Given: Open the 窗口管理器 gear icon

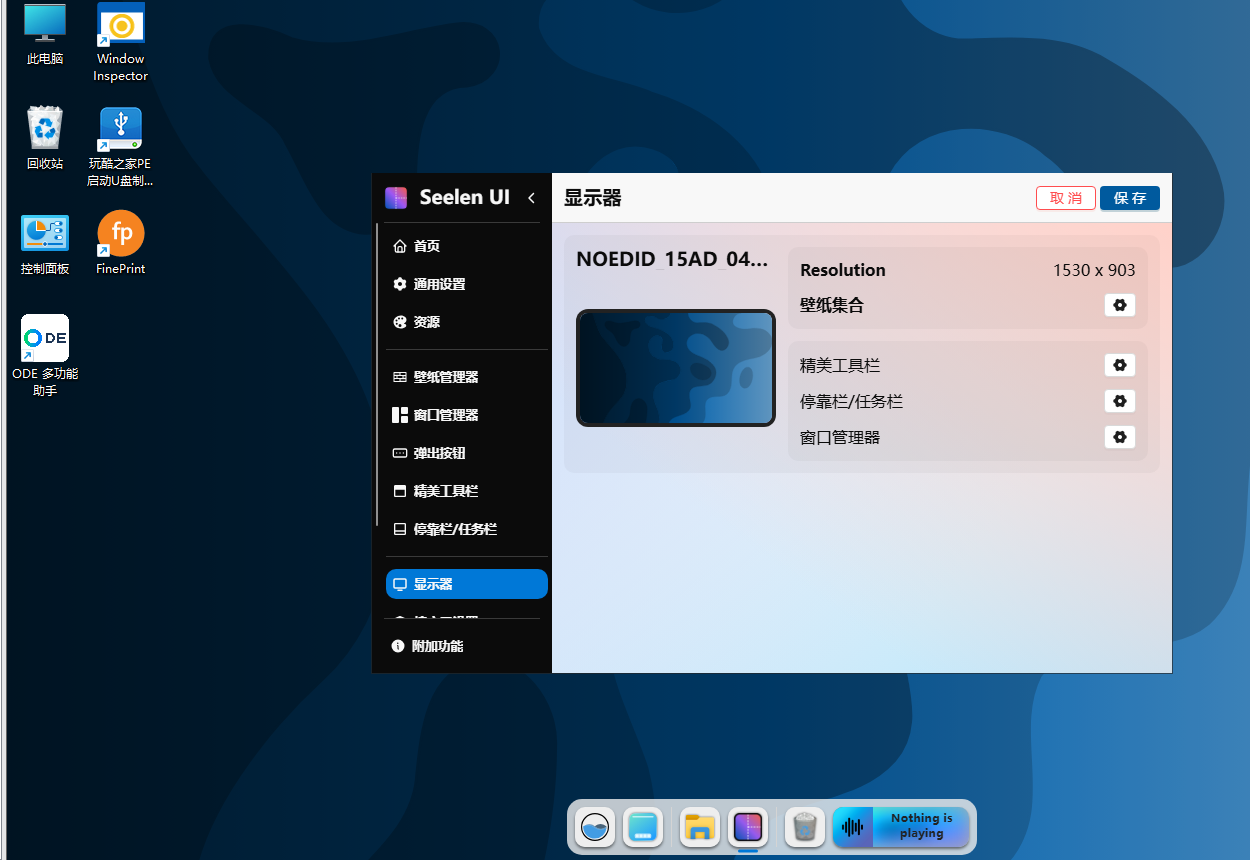Looking at the screenshot, I should tap(1119, 437).
